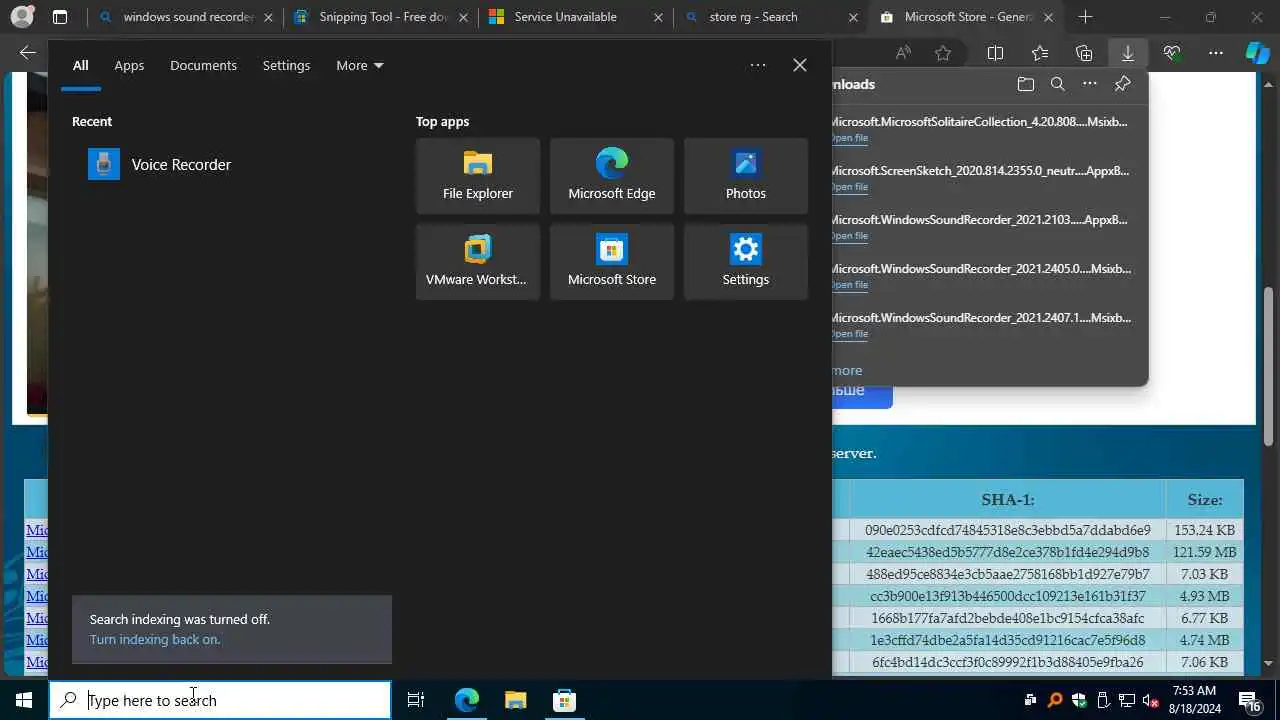Click the SHA-1 column header
The height and width of the screenshot is (720, 1280).
[x=1007, y=499]
